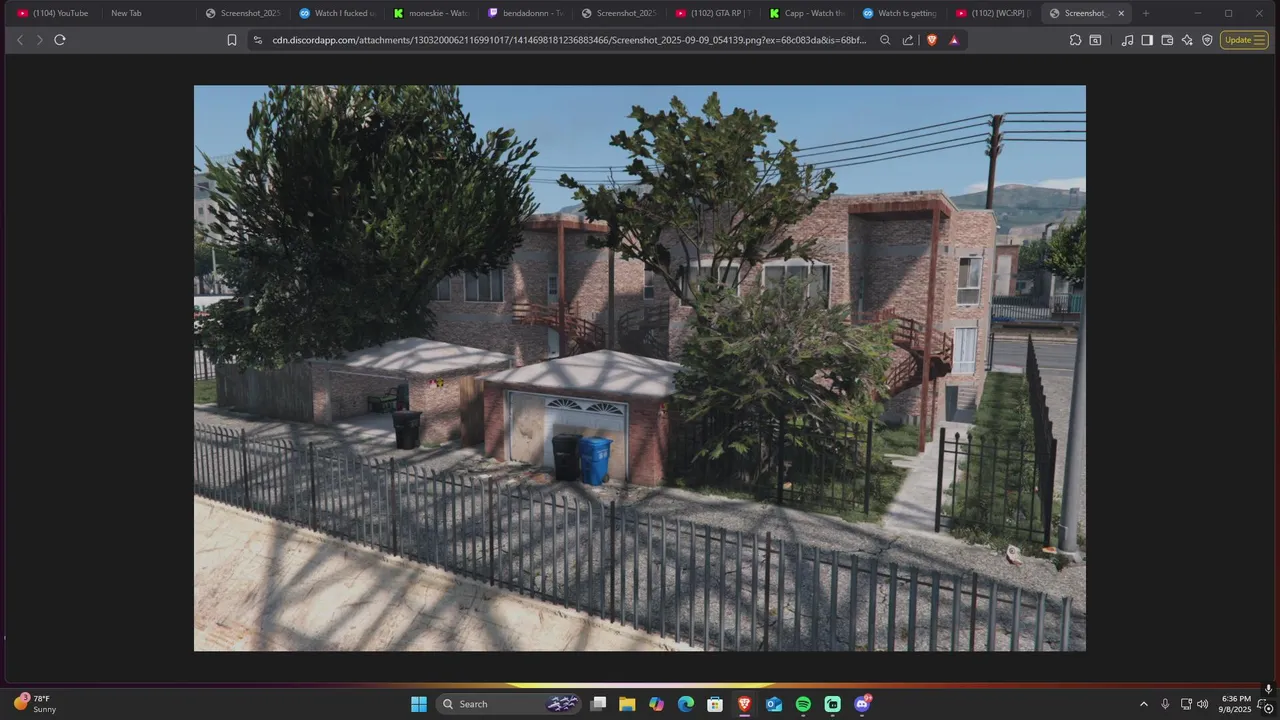Open Microsoft Store from the taskbar
Screen dimensions: 1280x720
point(715,704)
